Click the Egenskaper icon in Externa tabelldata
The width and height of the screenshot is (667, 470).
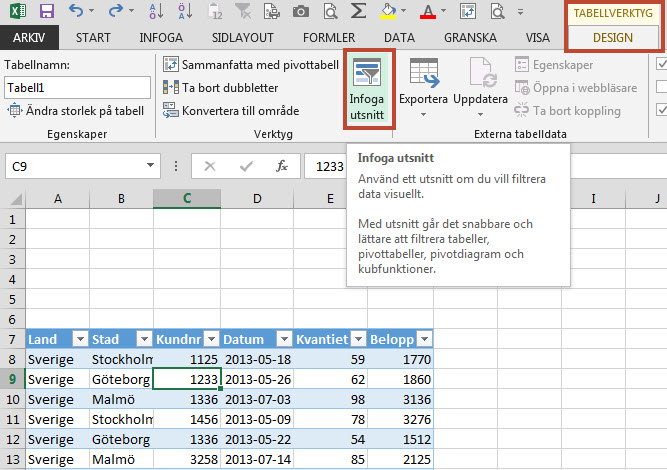pyautogui.click(x=522, y=65)
